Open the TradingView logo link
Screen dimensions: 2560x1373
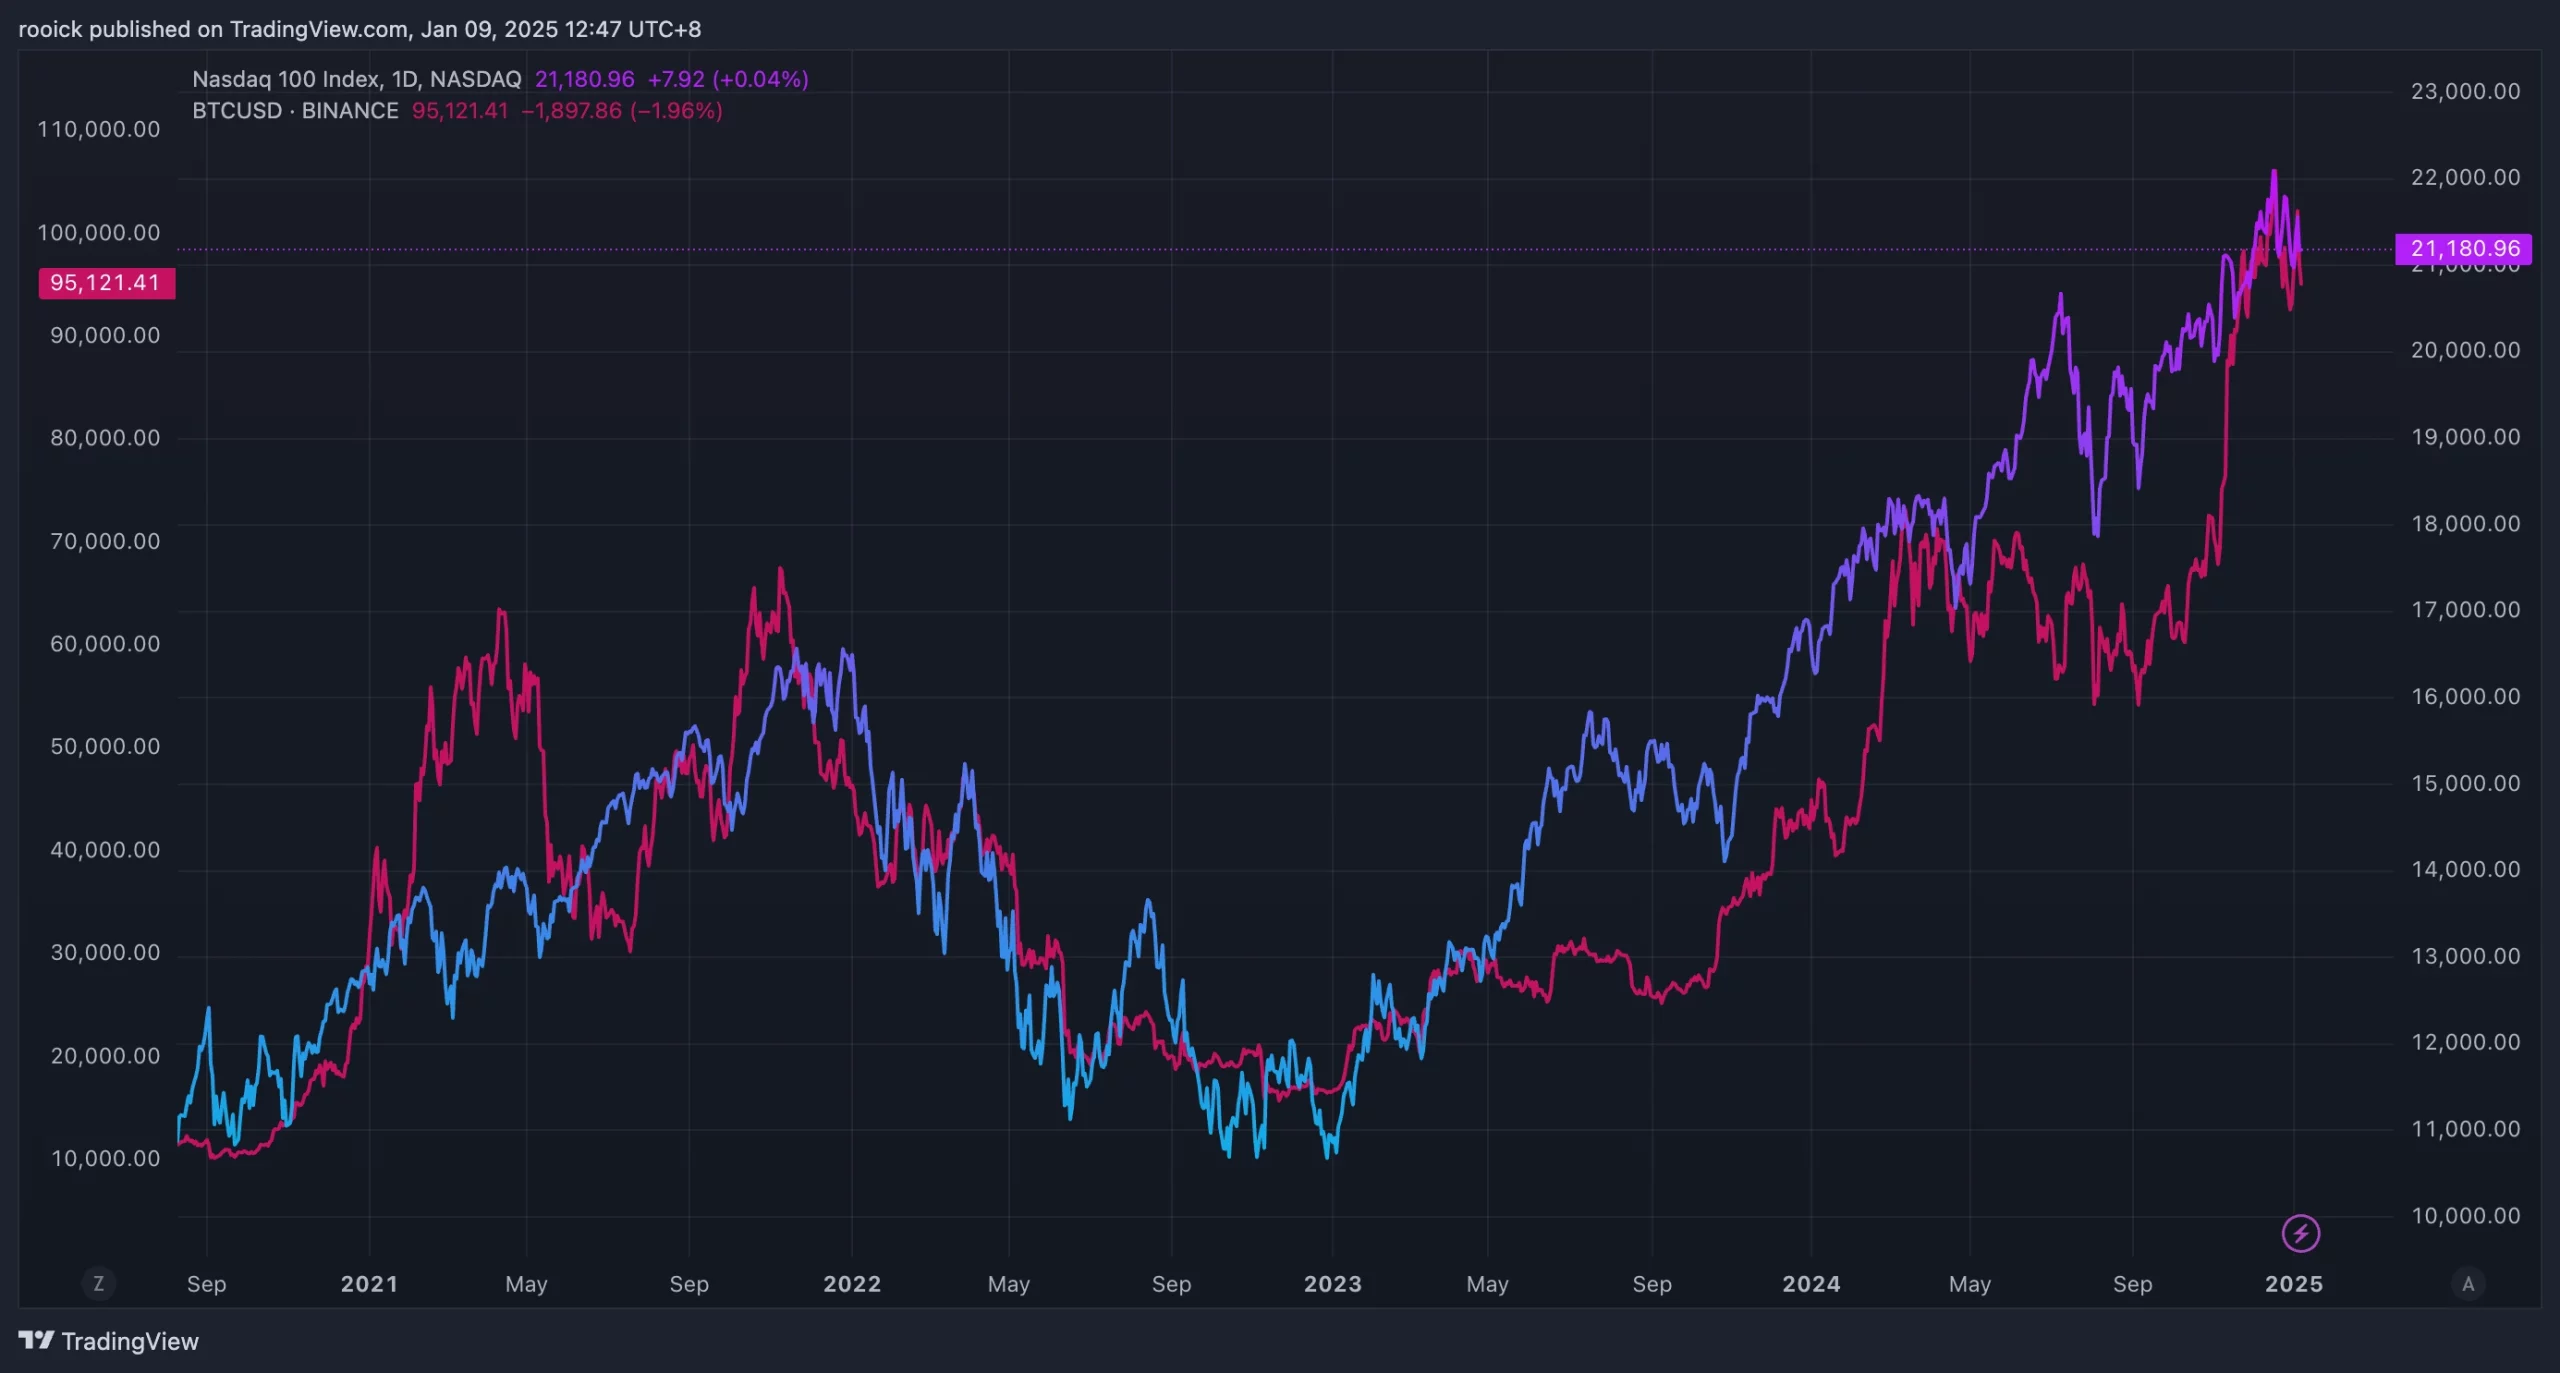pos(108,1341)
